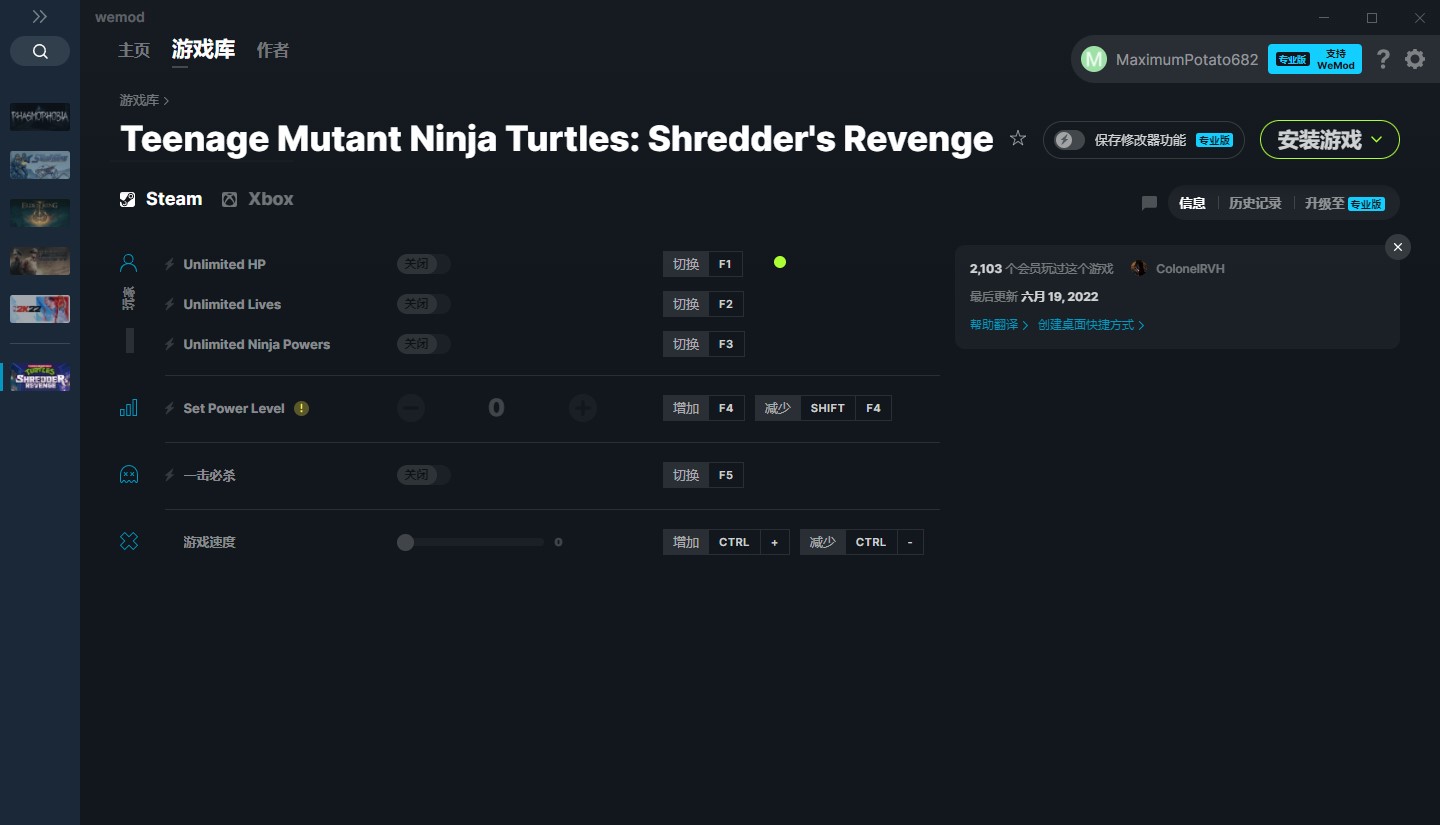Open the 作者 creators tab

coord(273,50)
